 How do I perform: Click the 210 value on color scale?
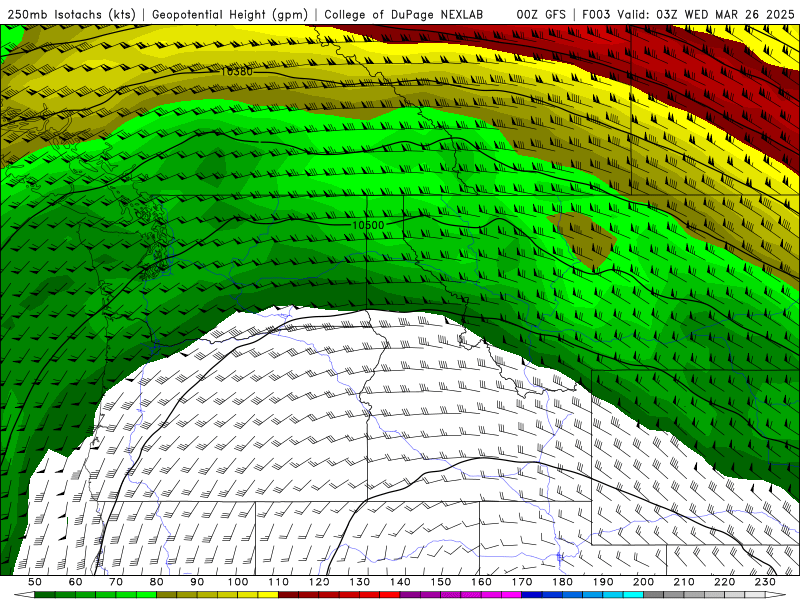point(684,582)
